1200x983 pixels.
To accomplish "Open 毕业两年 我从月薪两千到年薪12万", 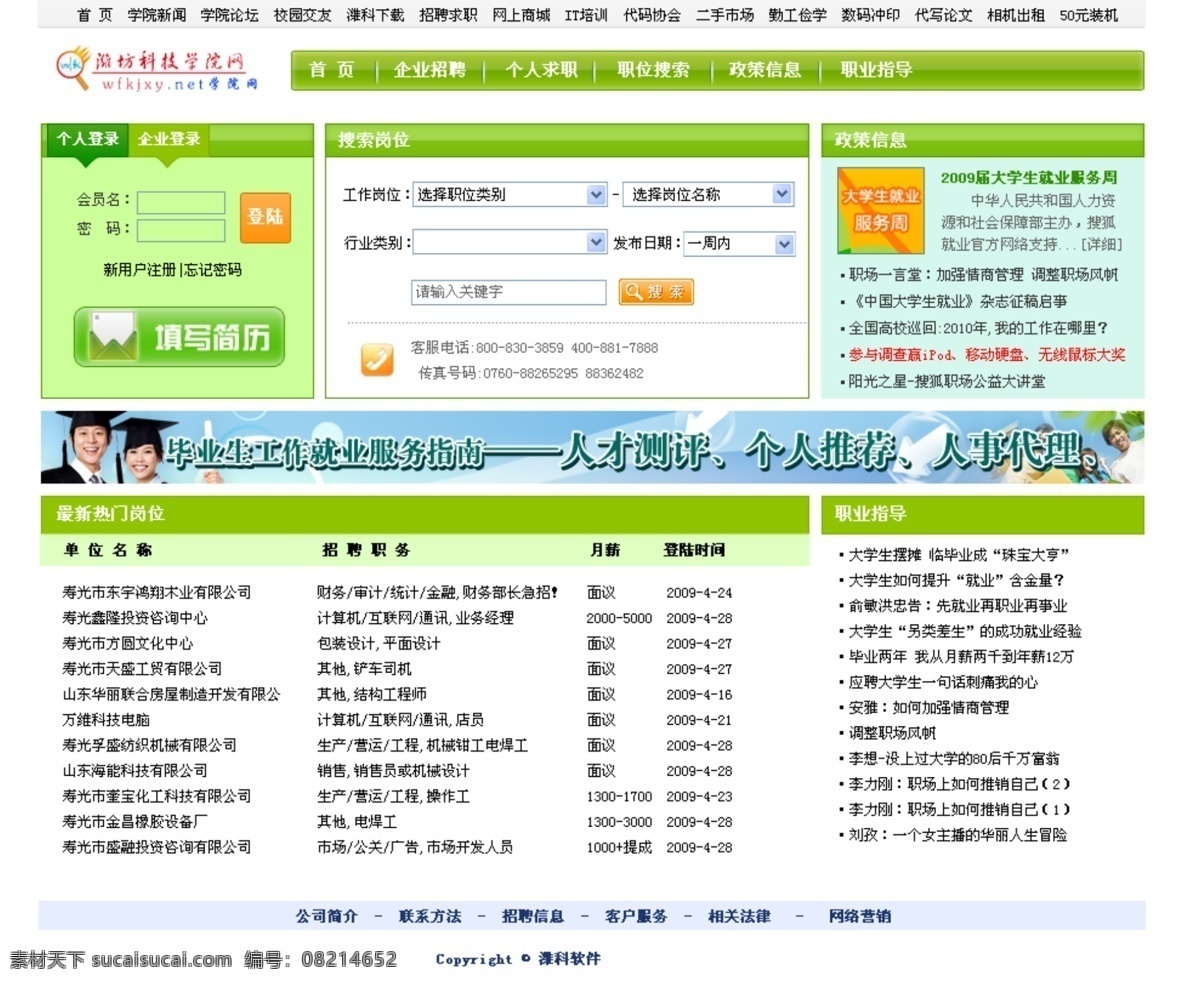I will pyautogui.click(x=961, y=657).
